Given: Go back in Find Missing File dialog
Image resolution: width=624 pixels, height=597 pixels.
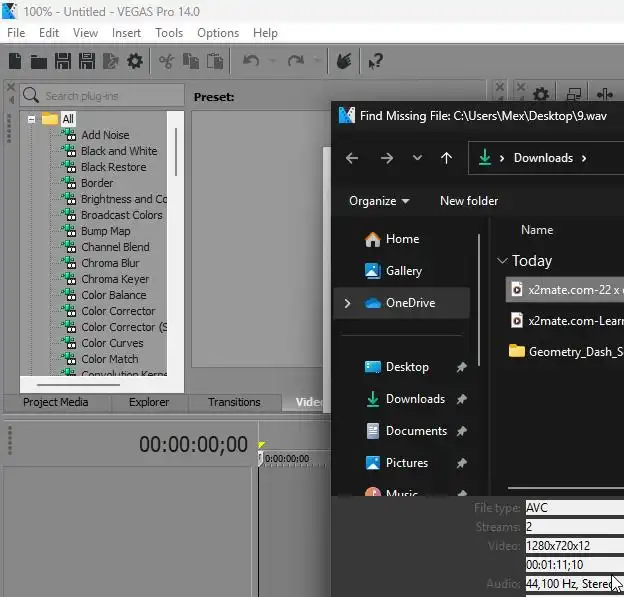Looking at the screenshot, I should pos(352,158).
